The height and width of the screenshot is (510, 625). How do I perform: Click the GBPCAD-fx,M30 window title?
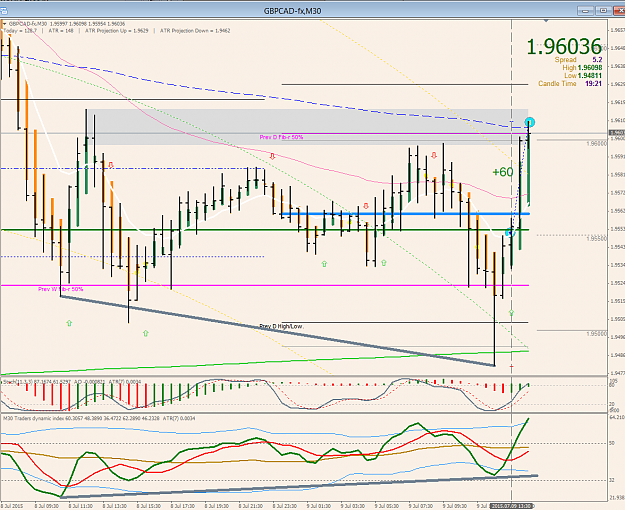[x=292, y=11]
